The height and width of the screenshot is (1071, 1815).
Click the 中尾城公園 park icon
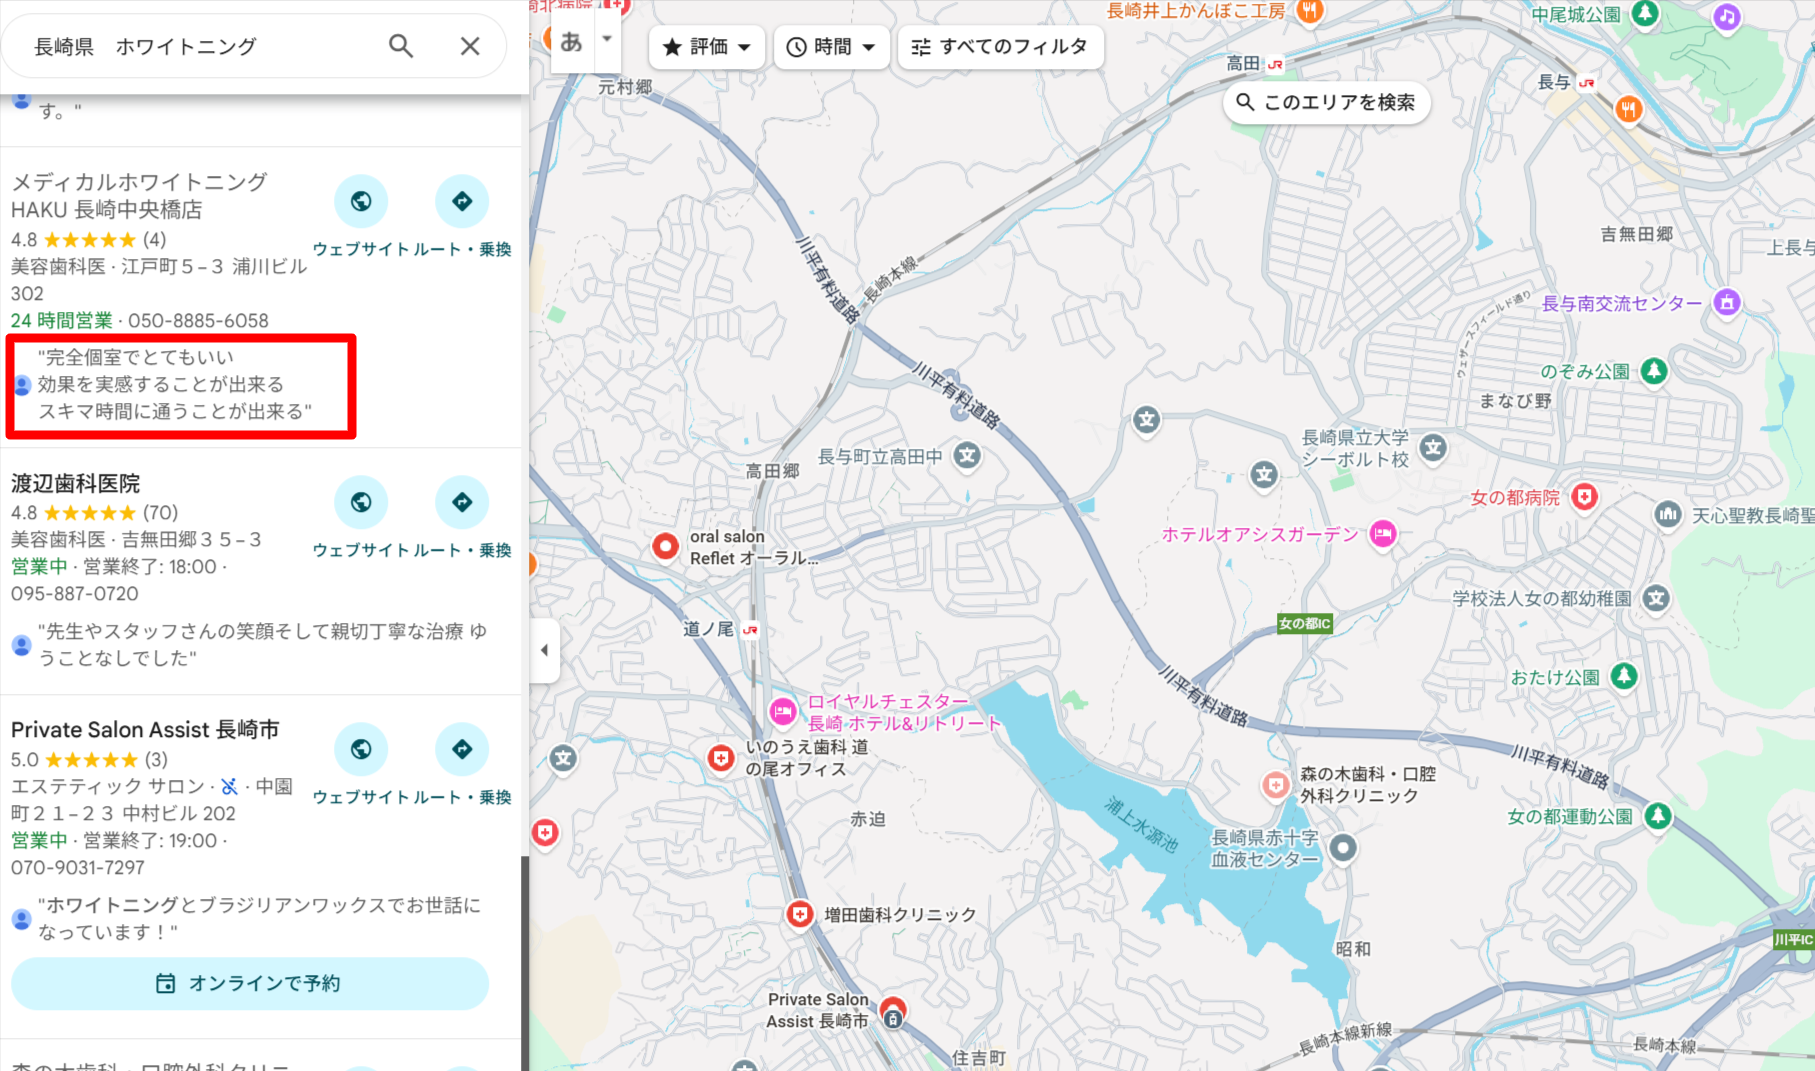1645,14
